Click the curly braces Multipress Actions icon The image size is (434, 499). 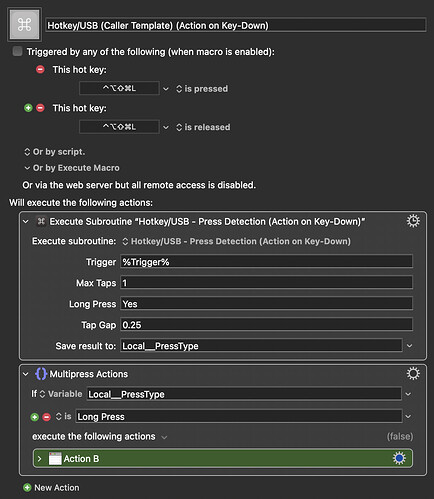[x=41, y=374]
